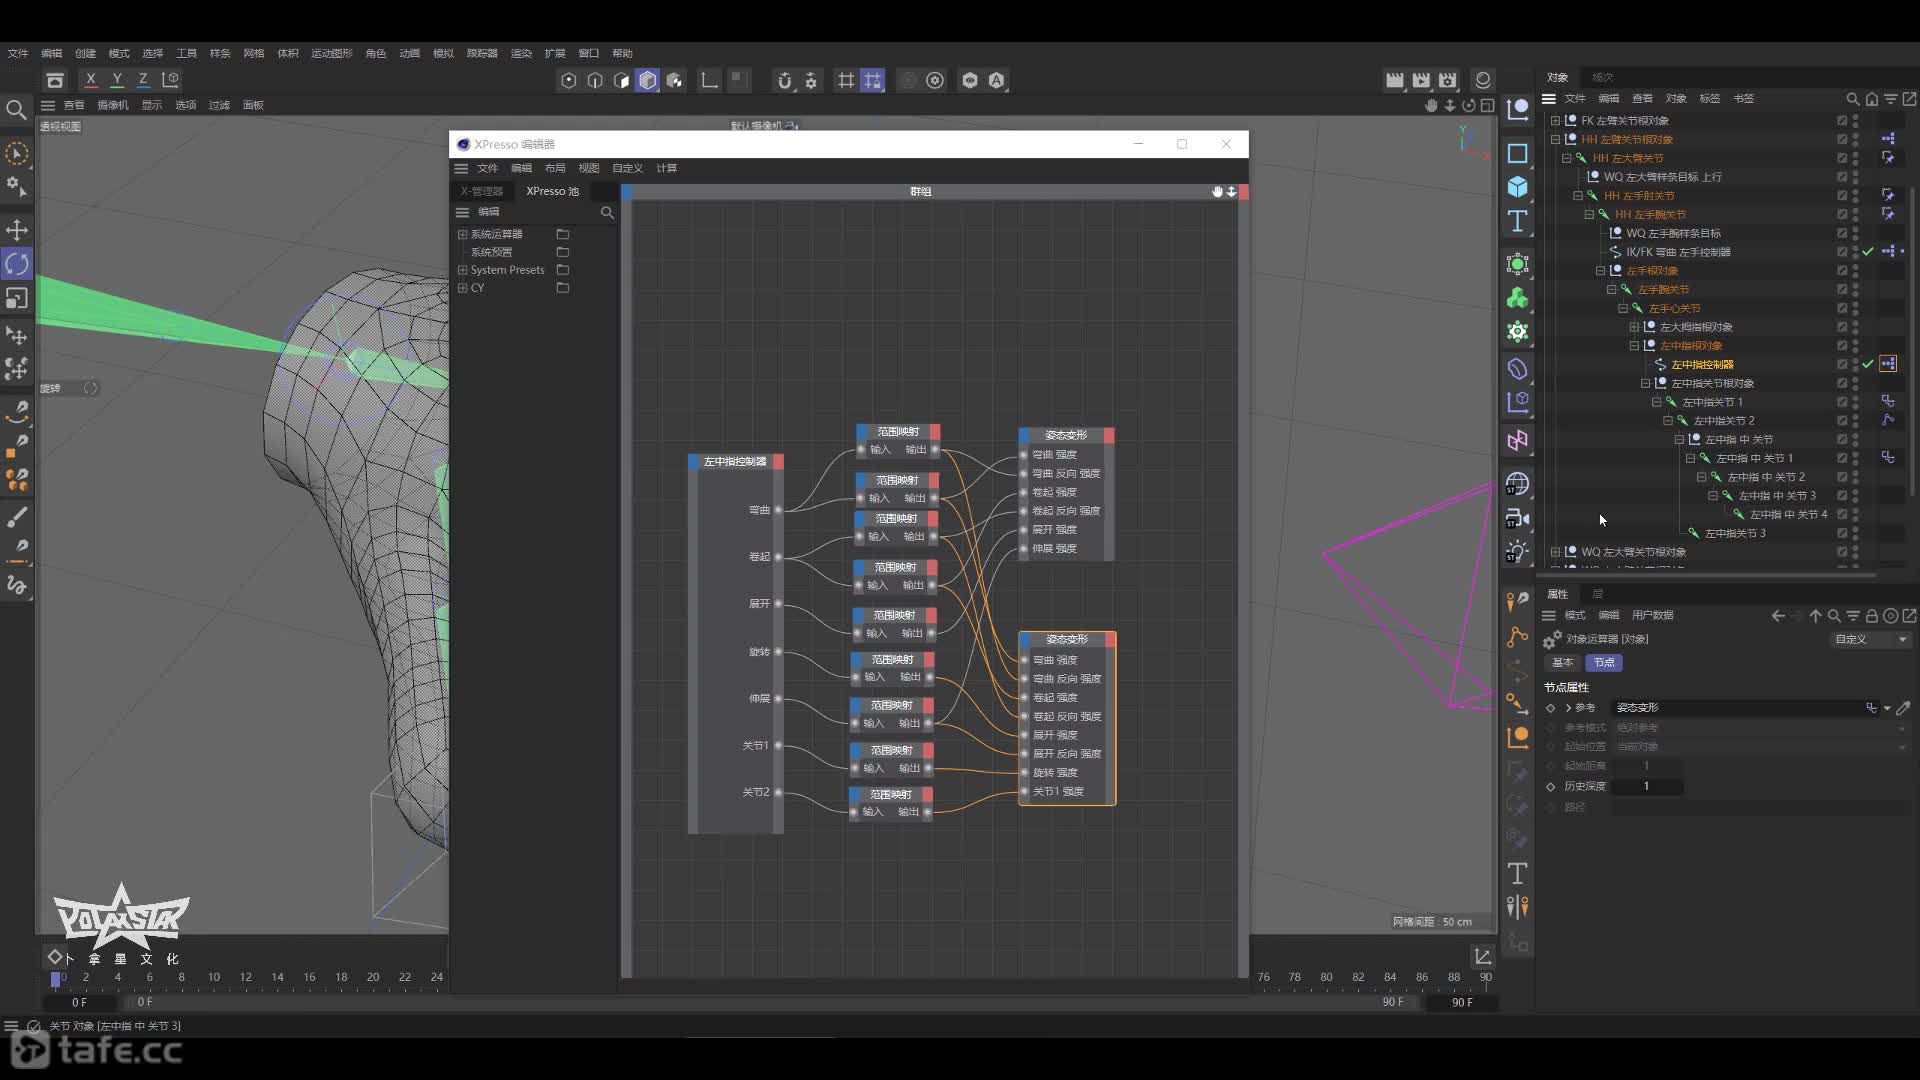The image size is (1920, 1080).
Task: Toggle the highlighted workplane snap icon
Action: click(873, 80)
